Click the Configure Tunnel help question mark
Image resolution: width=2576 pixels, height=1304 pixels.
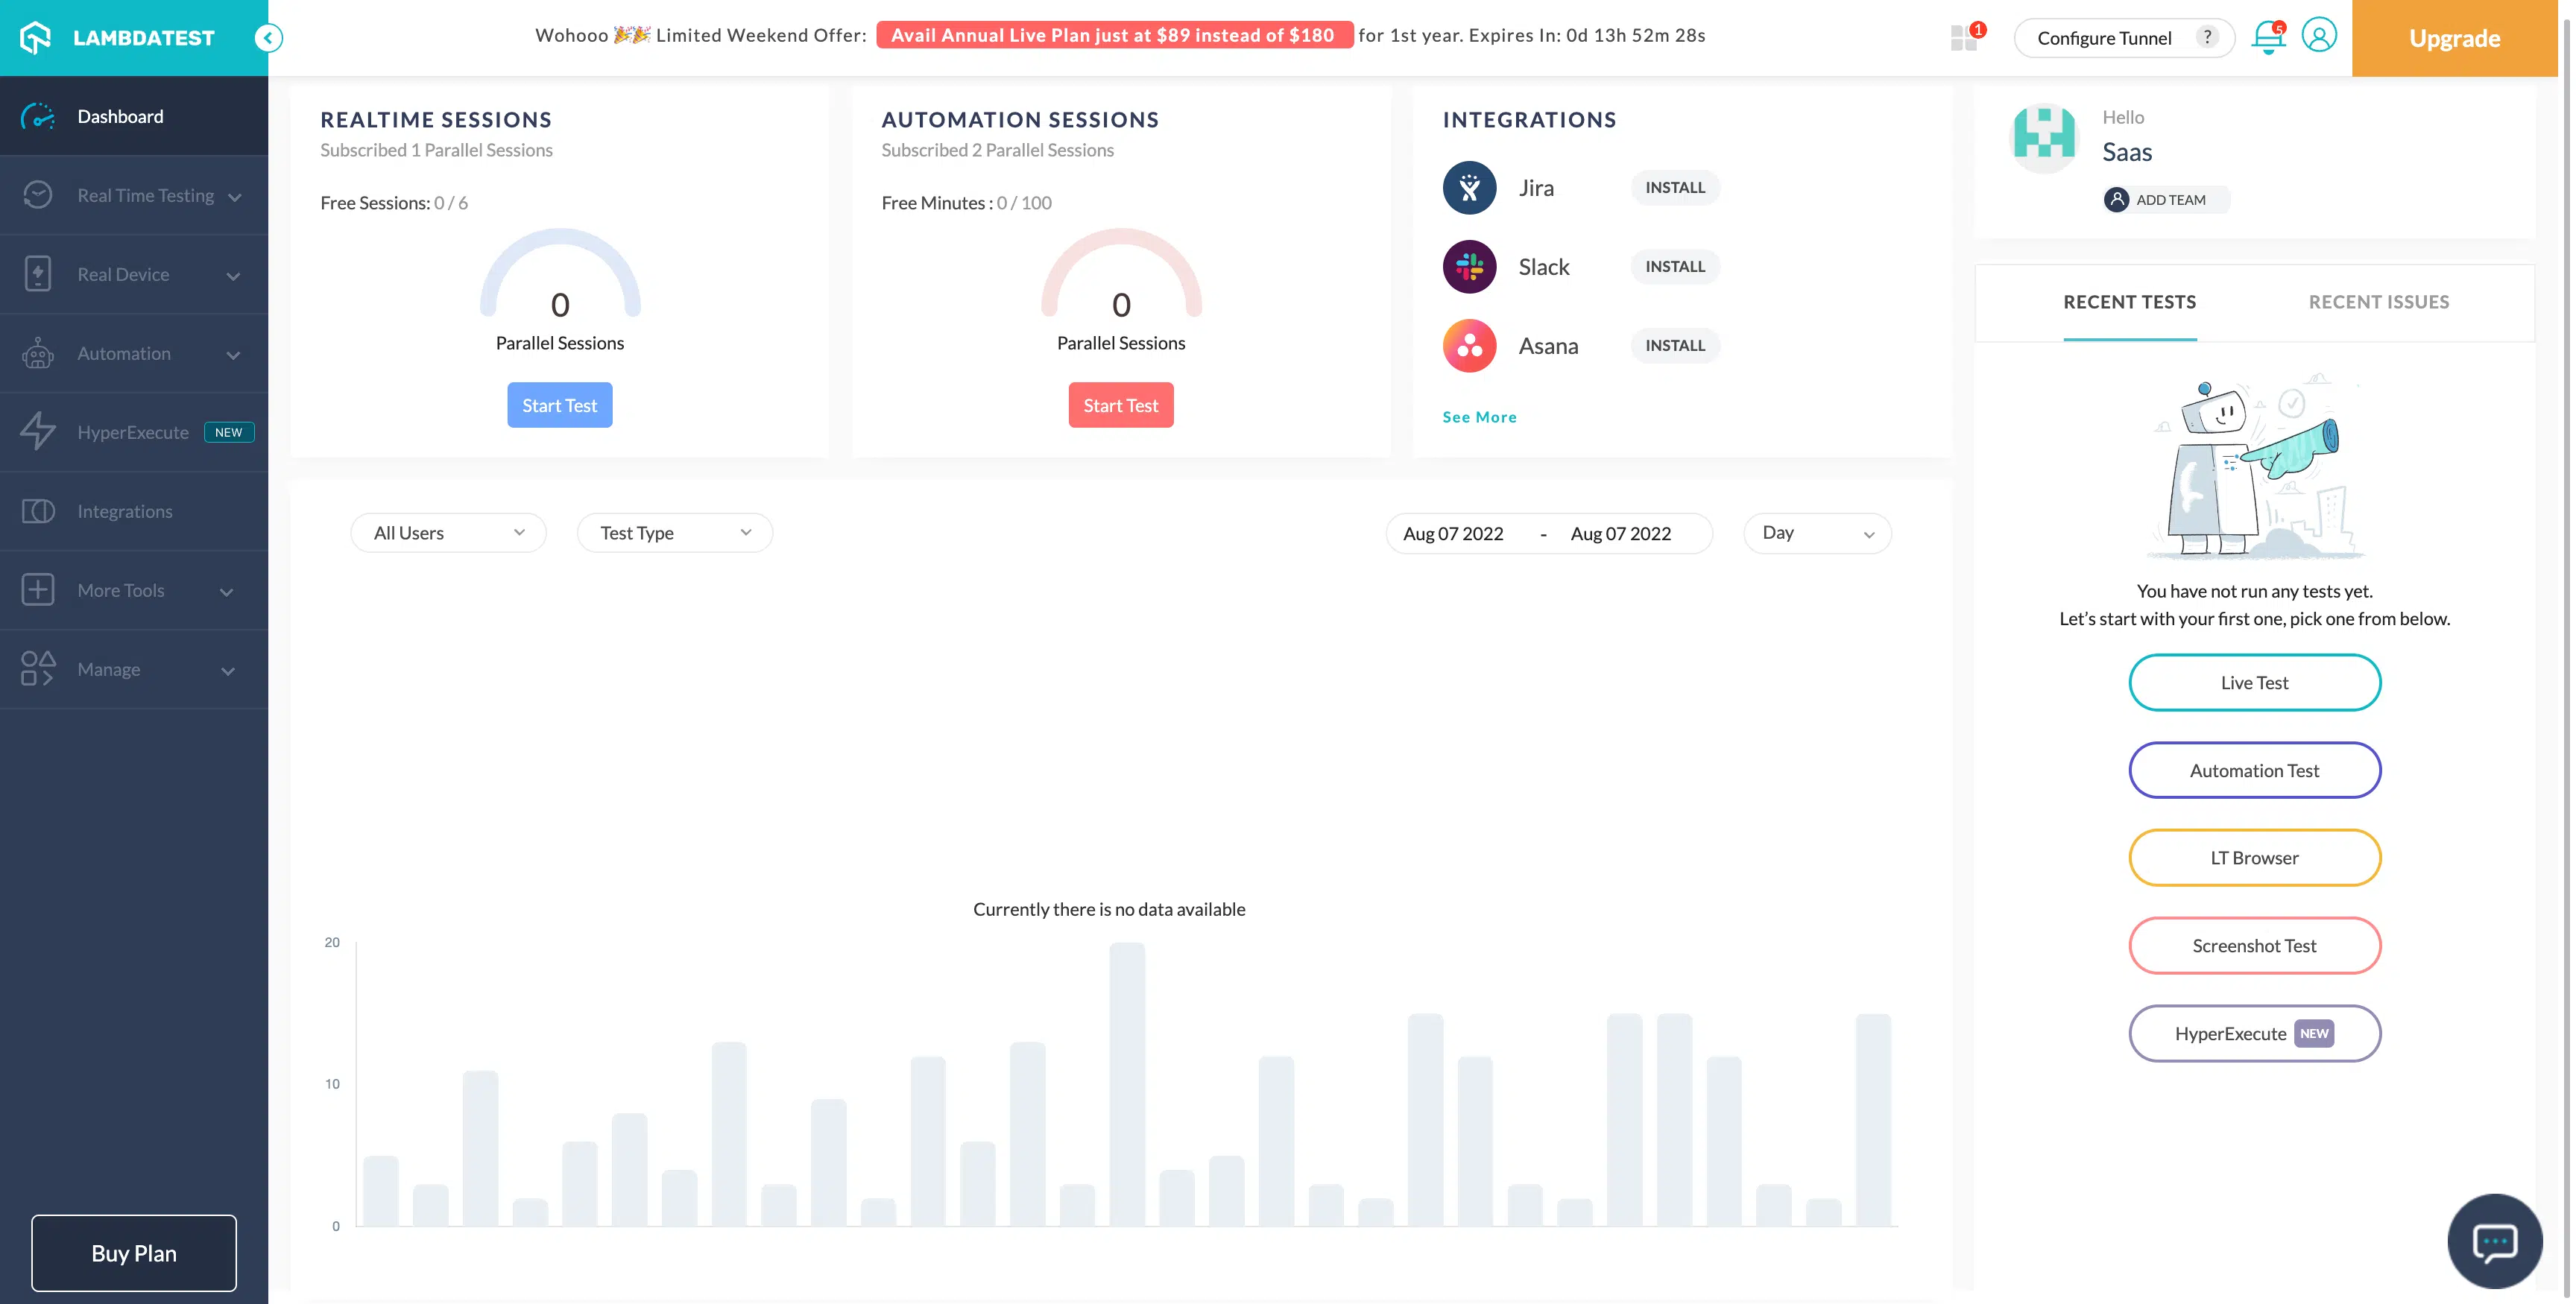pyautogui.click(x=2207, y=38)
